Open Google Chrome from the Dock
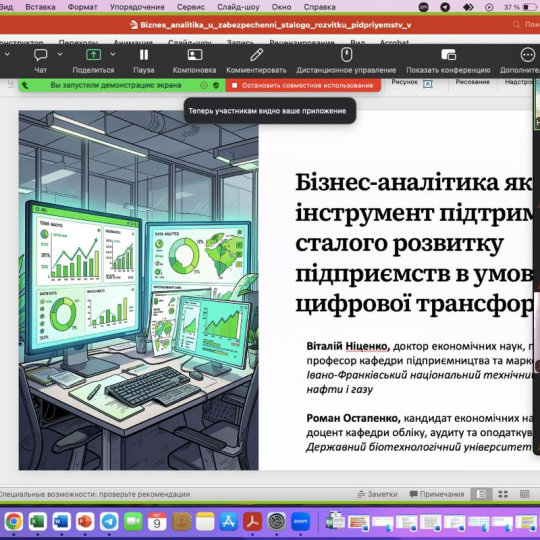The width and height of the screenshot is (540, 540). [x=13, y=521]
